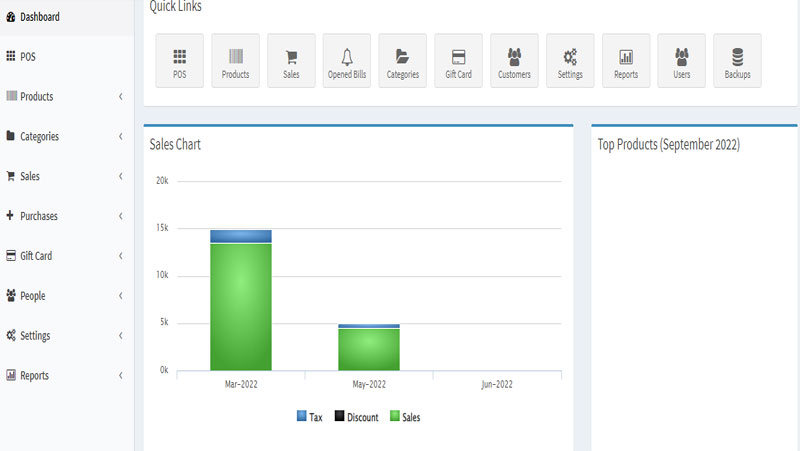800x451 pixels.
Task: Toggle the Tax series in chart legend
Action: click(309, 417)
